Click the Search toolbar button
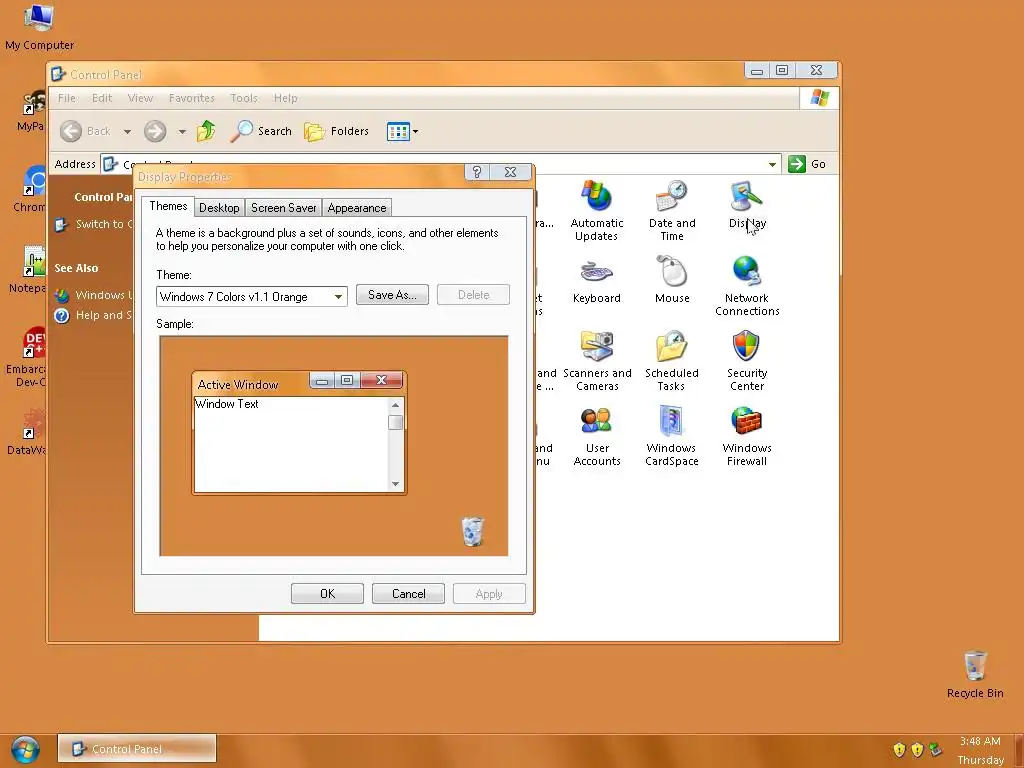The image size is (1024, 768). (x=261, y=131)
